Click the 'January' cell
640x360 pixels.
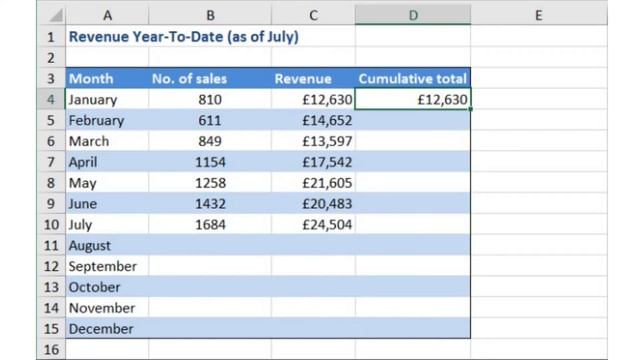[107, 99]
